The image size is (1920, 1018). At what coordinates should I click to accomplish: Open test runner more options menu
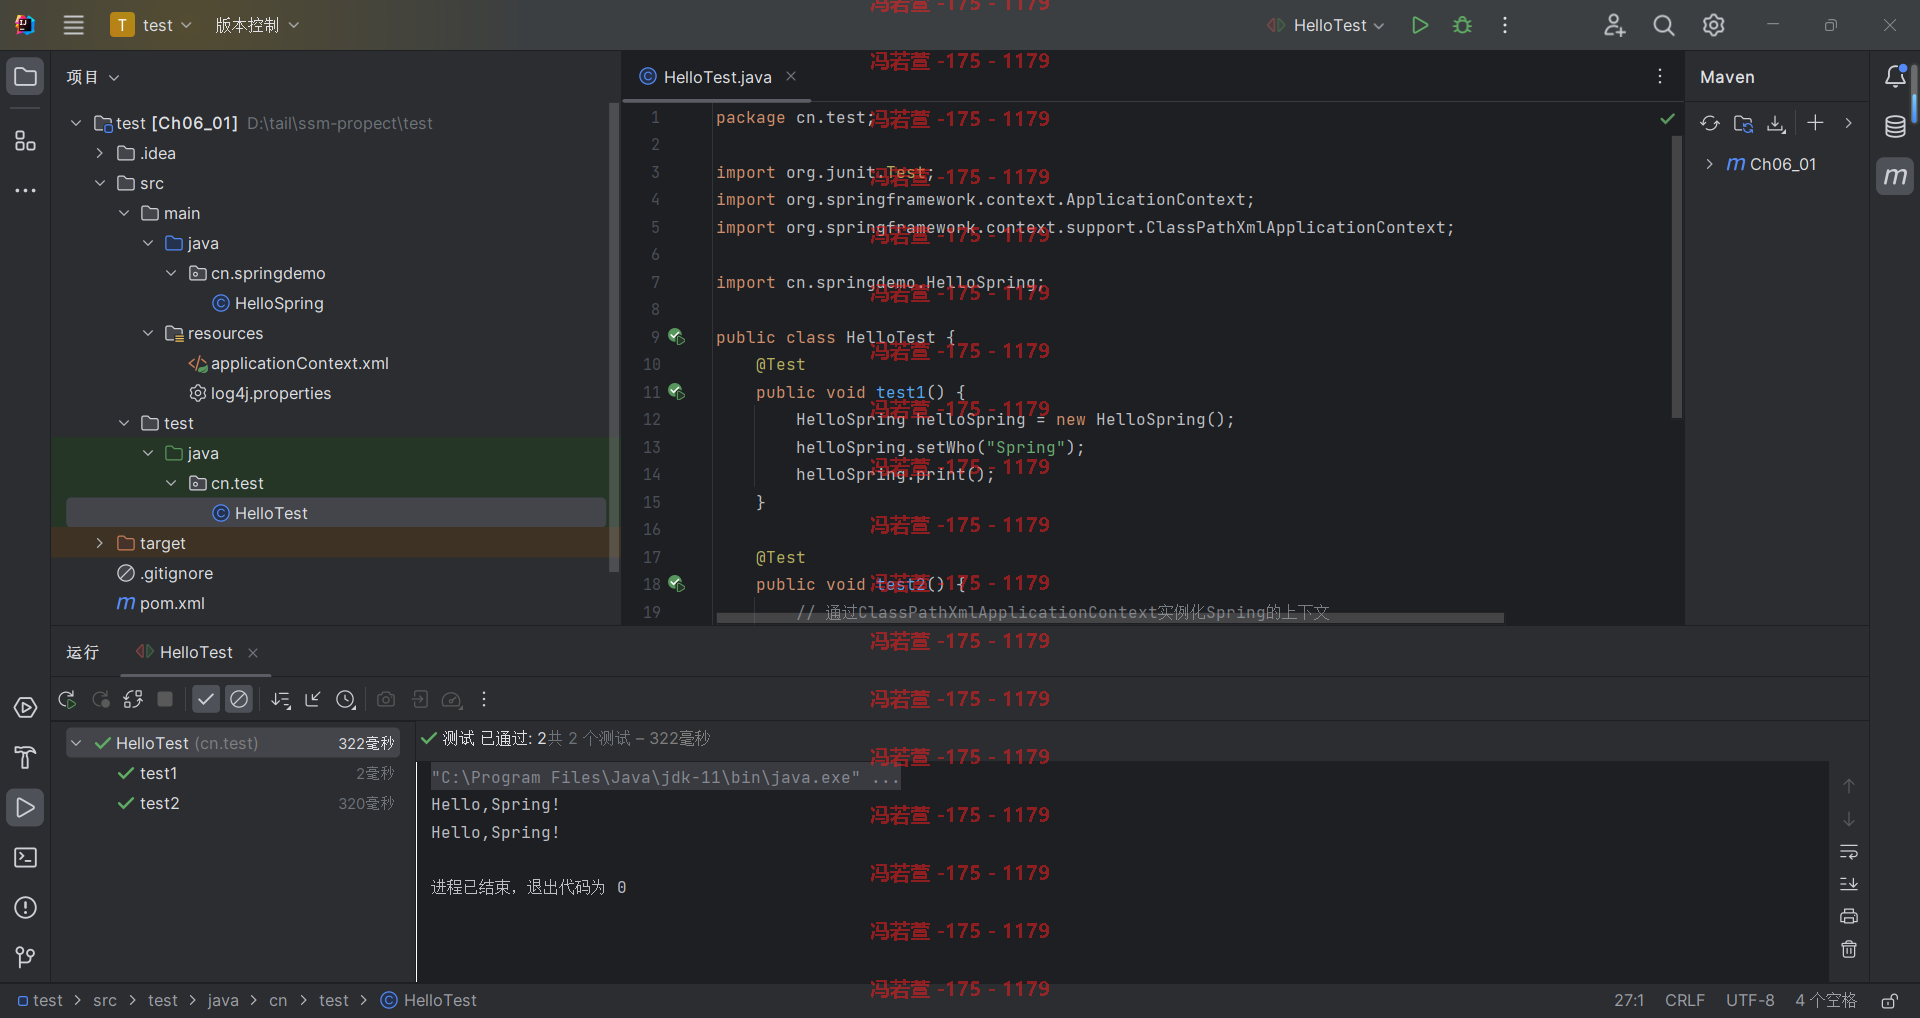(484, 699)
